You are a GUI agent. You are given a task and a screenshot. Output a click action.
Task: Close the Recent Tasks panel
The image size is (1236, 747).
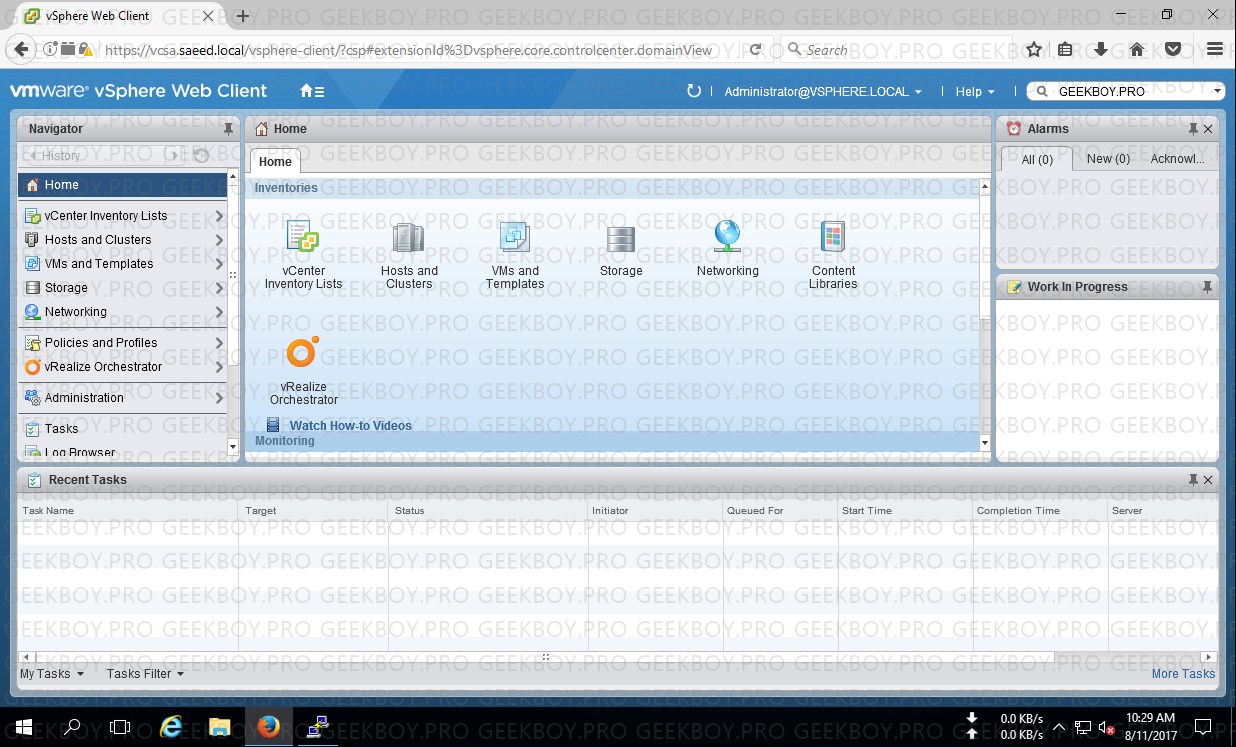[x=1208, y=480]
